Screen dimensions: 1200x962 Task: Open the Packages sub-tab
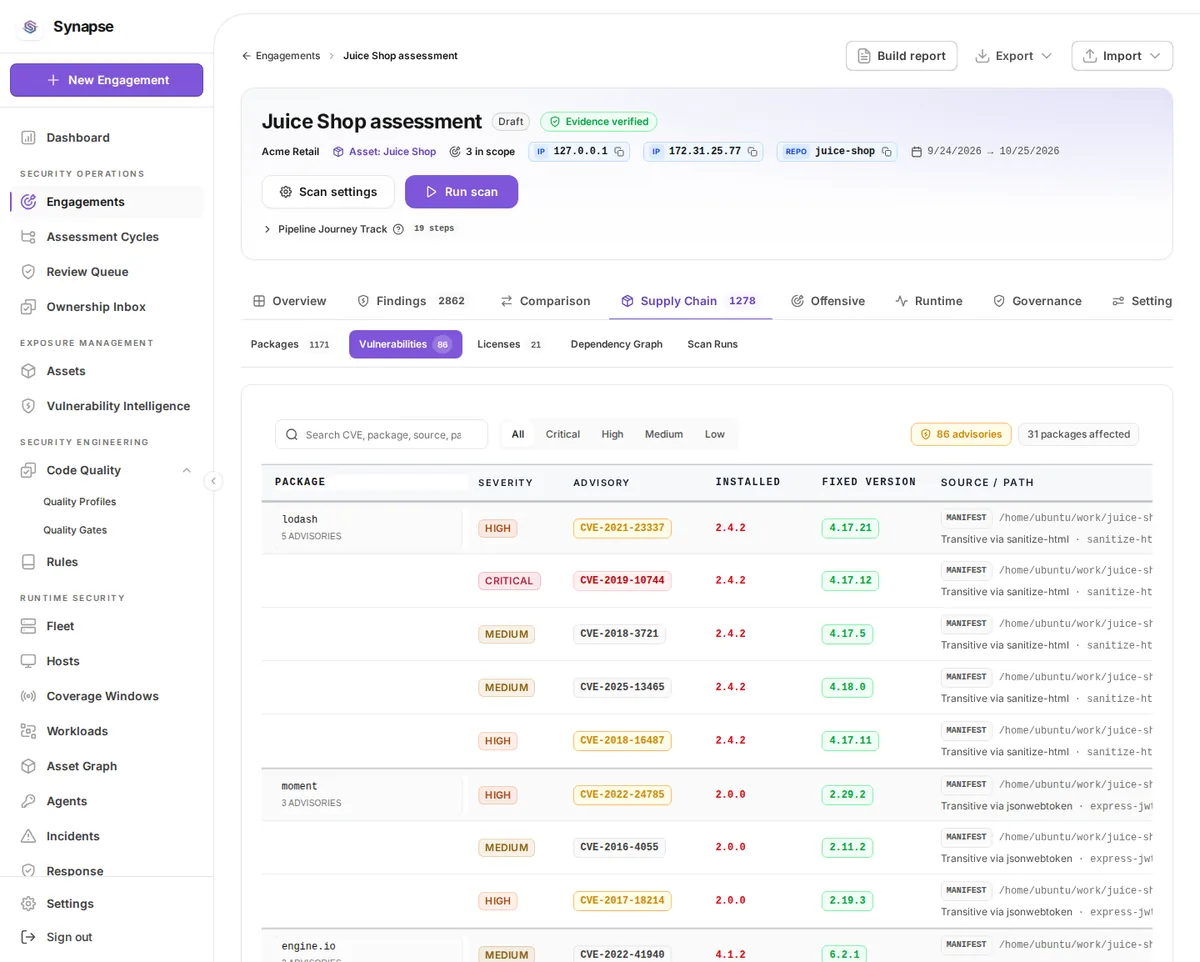[x=290, y=344]
